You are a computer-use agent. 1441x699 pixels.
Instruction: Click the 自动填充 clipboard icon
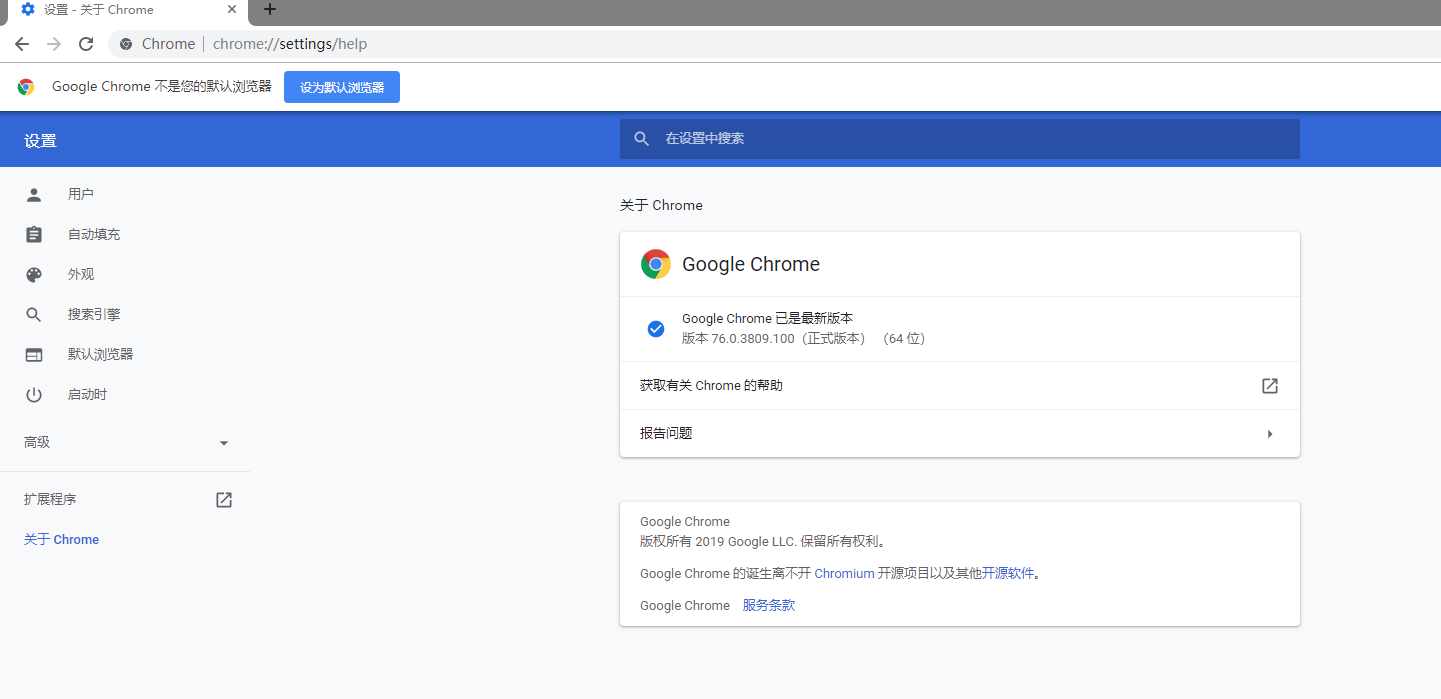(34, 235)
